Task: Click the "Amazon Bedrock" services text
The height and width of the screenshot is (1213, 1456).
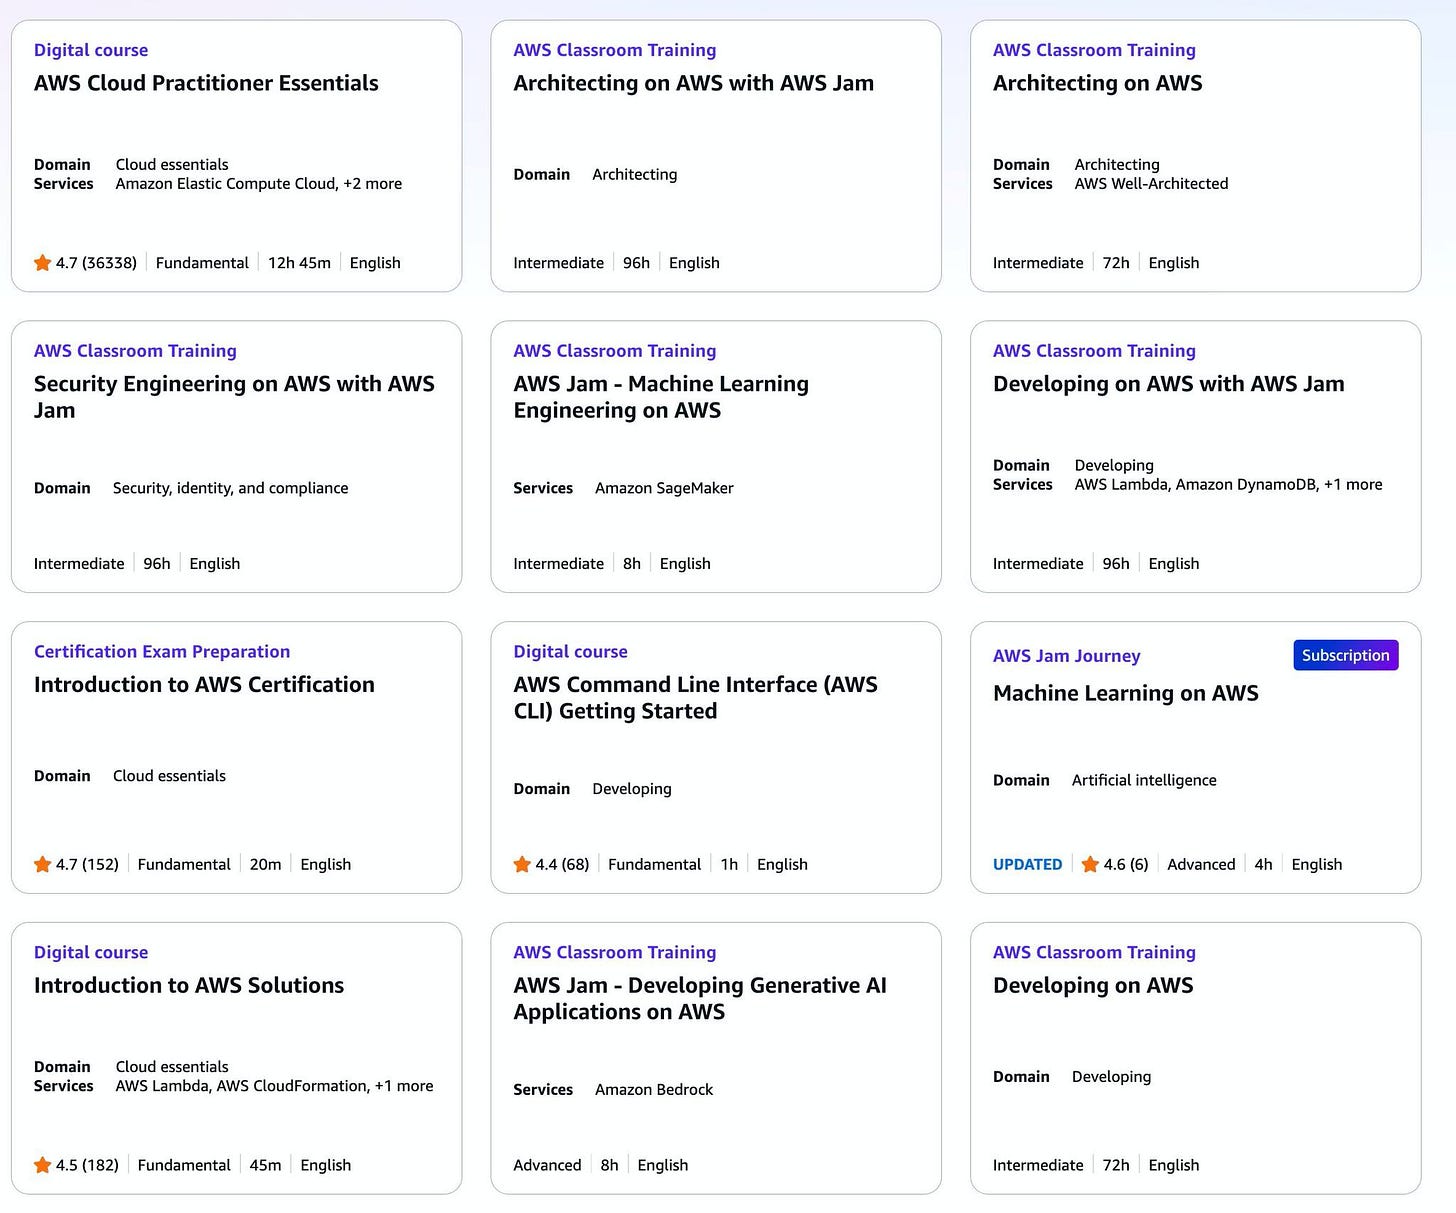Action: pyautogui.click(x=654, y=1089)
